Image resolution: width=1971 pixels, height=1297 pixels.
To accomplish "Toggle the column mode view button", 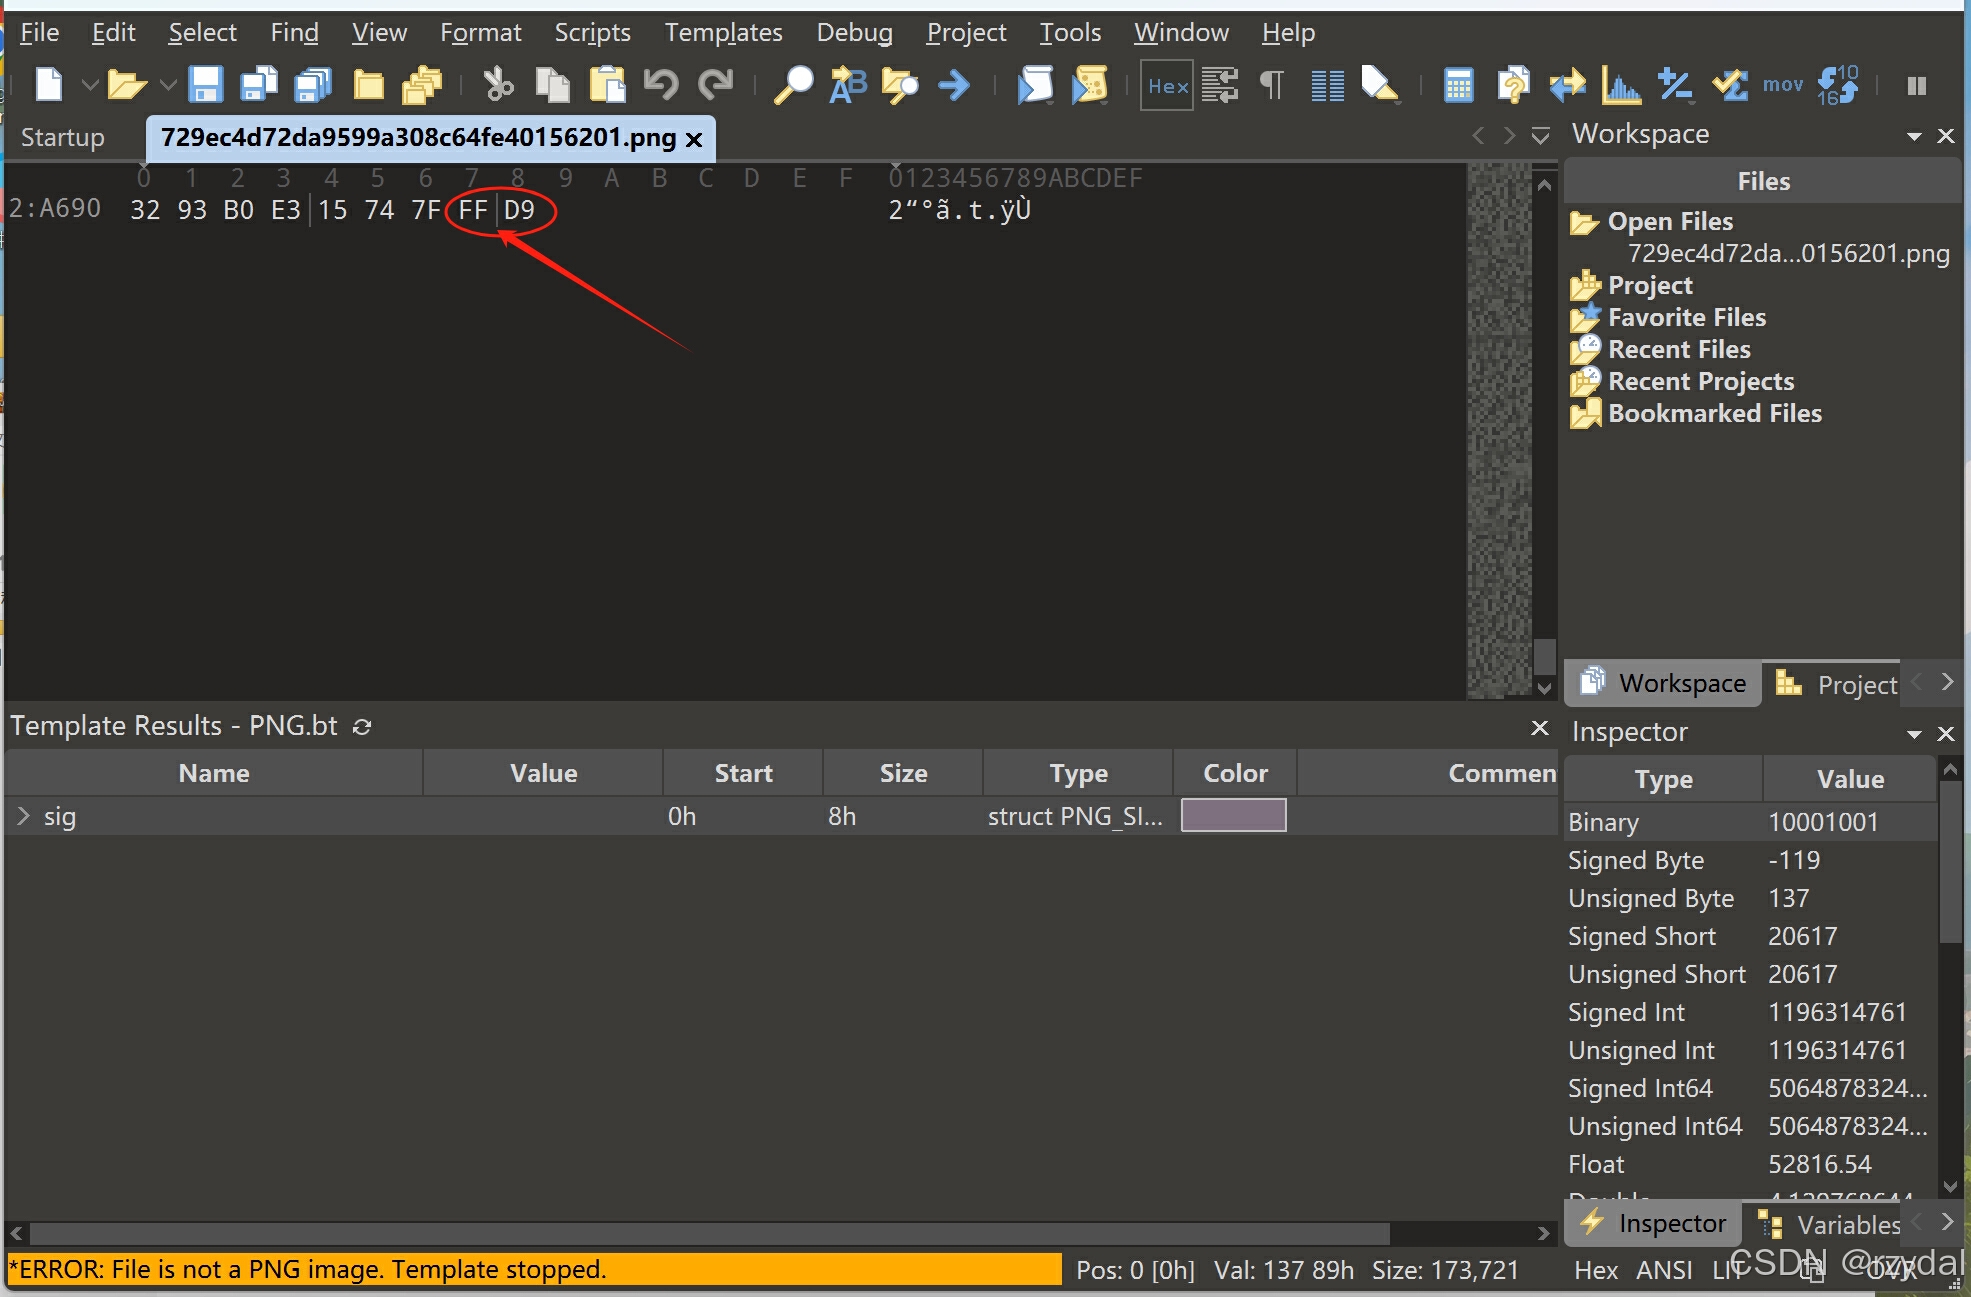I will [1327, 85].
